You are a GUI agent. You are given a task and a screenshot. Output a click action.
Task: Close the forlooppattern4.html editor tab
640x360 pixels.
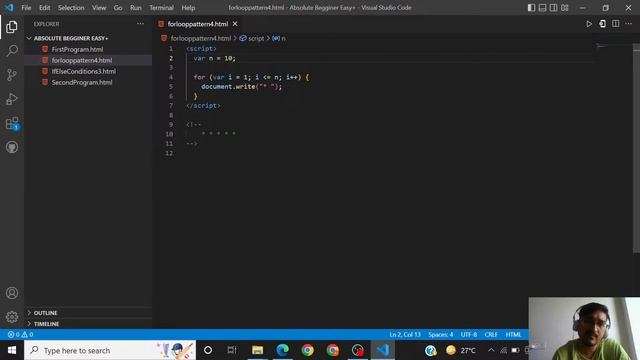(235, 24)
